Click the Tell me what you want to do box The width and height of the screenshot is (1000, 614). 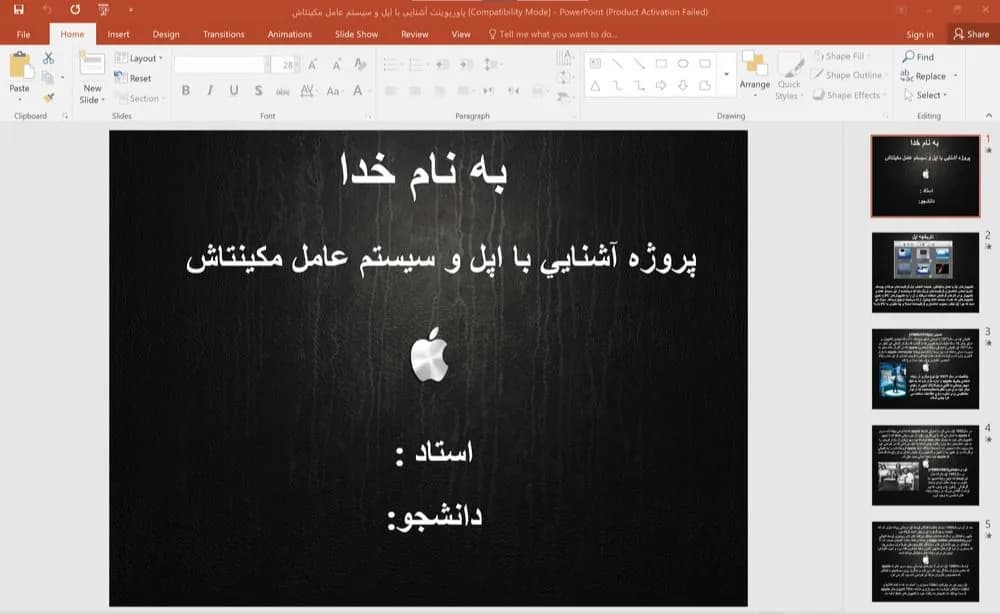[552, 34]
